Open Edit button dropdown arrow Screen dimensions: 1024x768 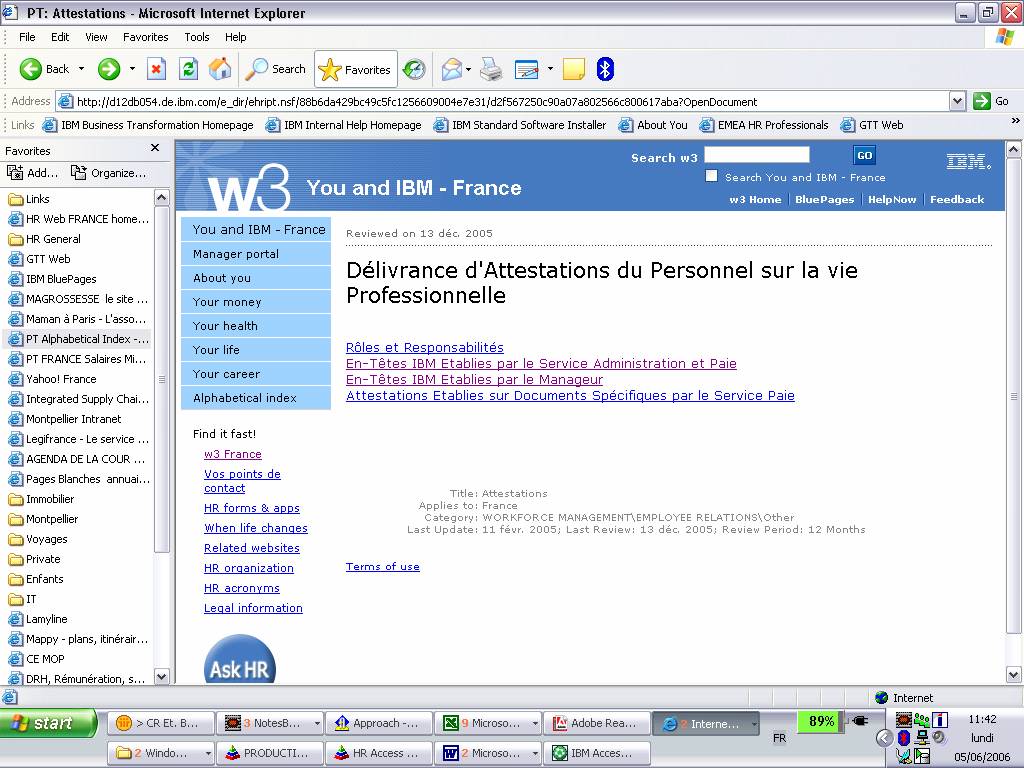click(550, 69)
